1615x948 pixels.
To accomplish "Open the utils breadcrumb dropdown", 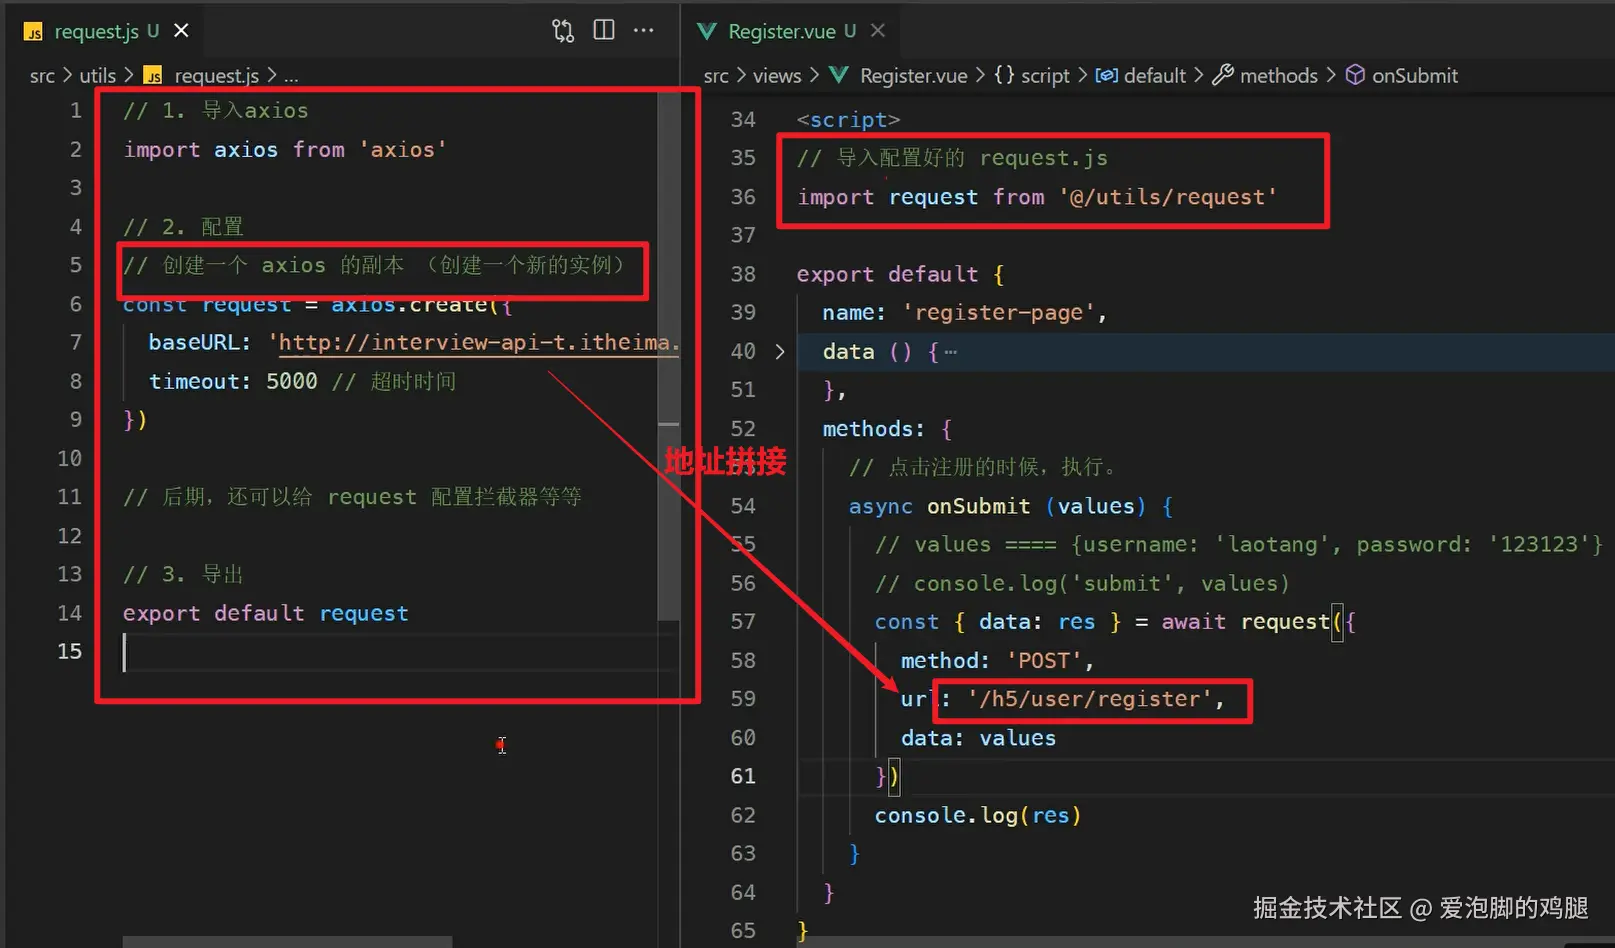I will [98, 76].
